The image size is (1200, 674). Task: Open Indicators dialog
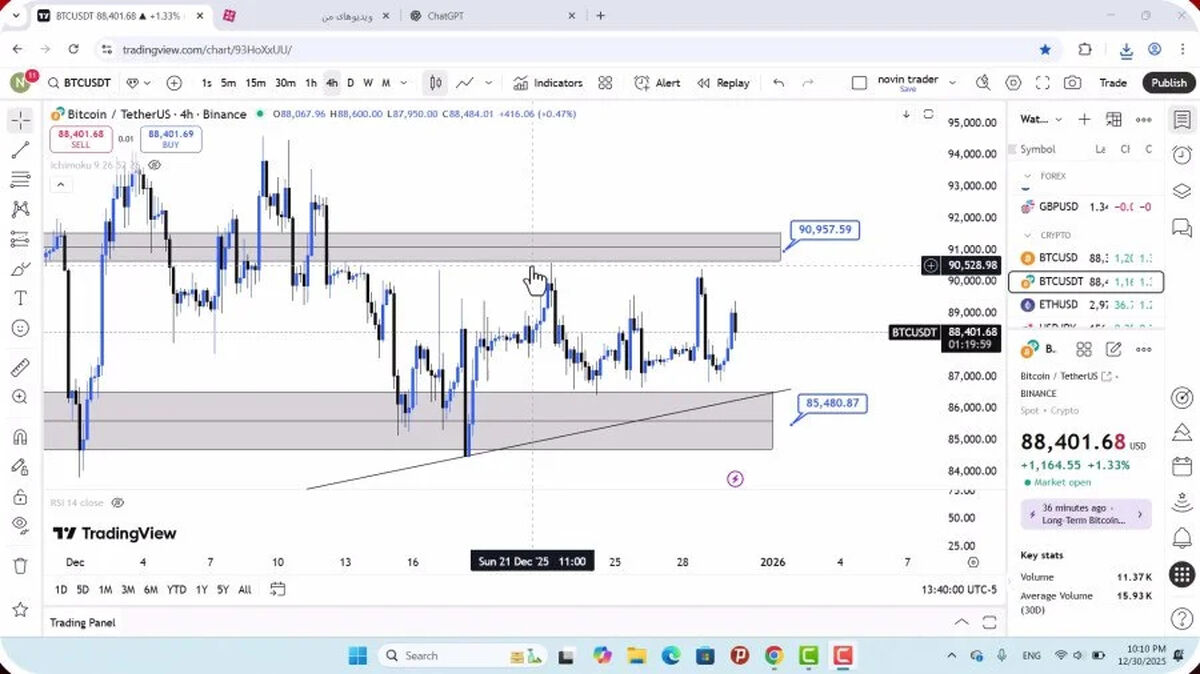(548, 83)
